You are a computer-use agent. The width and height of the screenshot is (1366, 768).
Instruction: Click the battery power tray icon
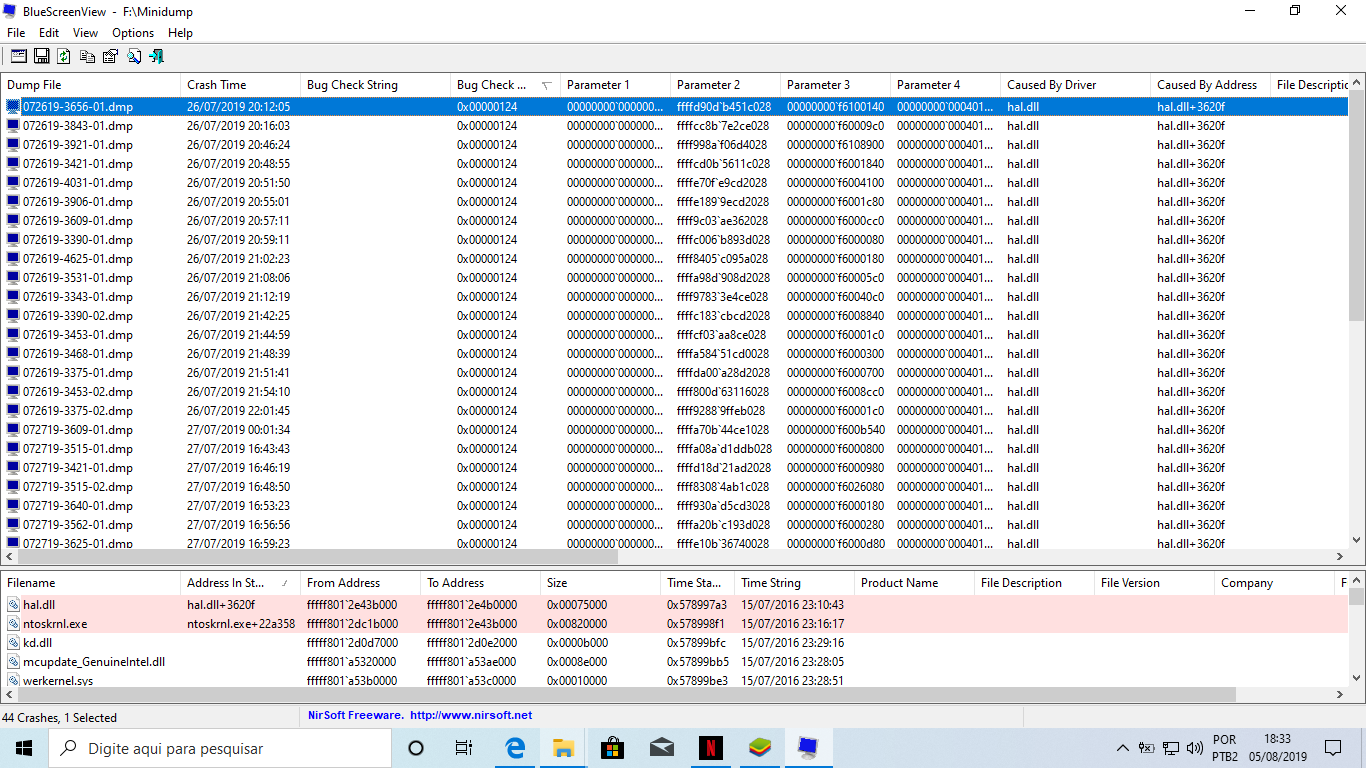1146,748
